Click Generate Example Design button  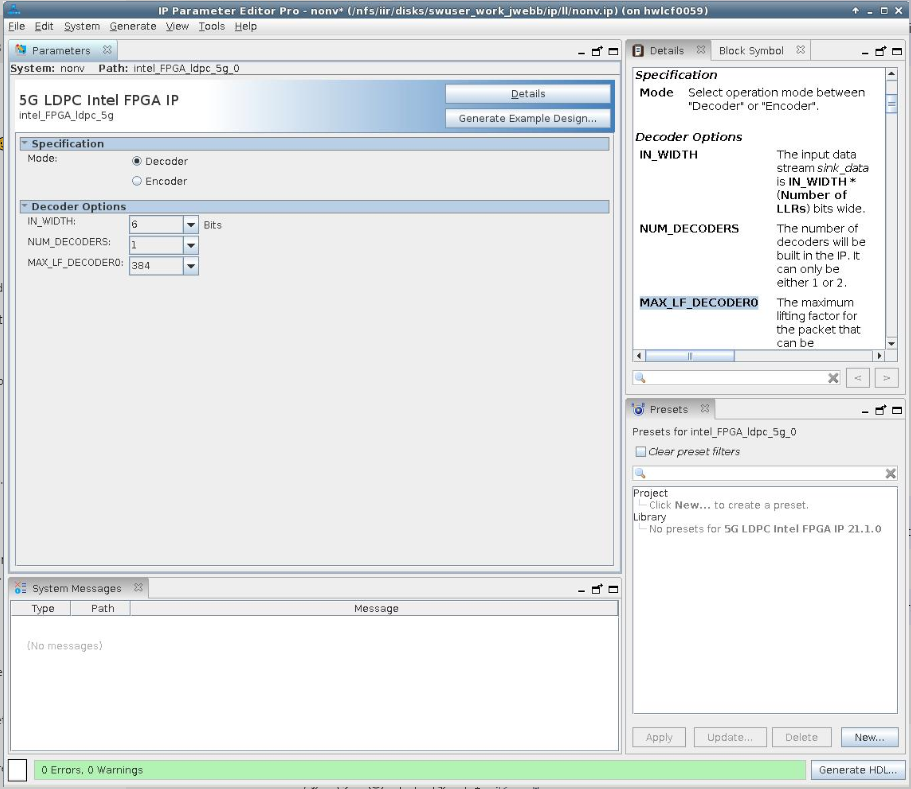[x=527, y=118]
